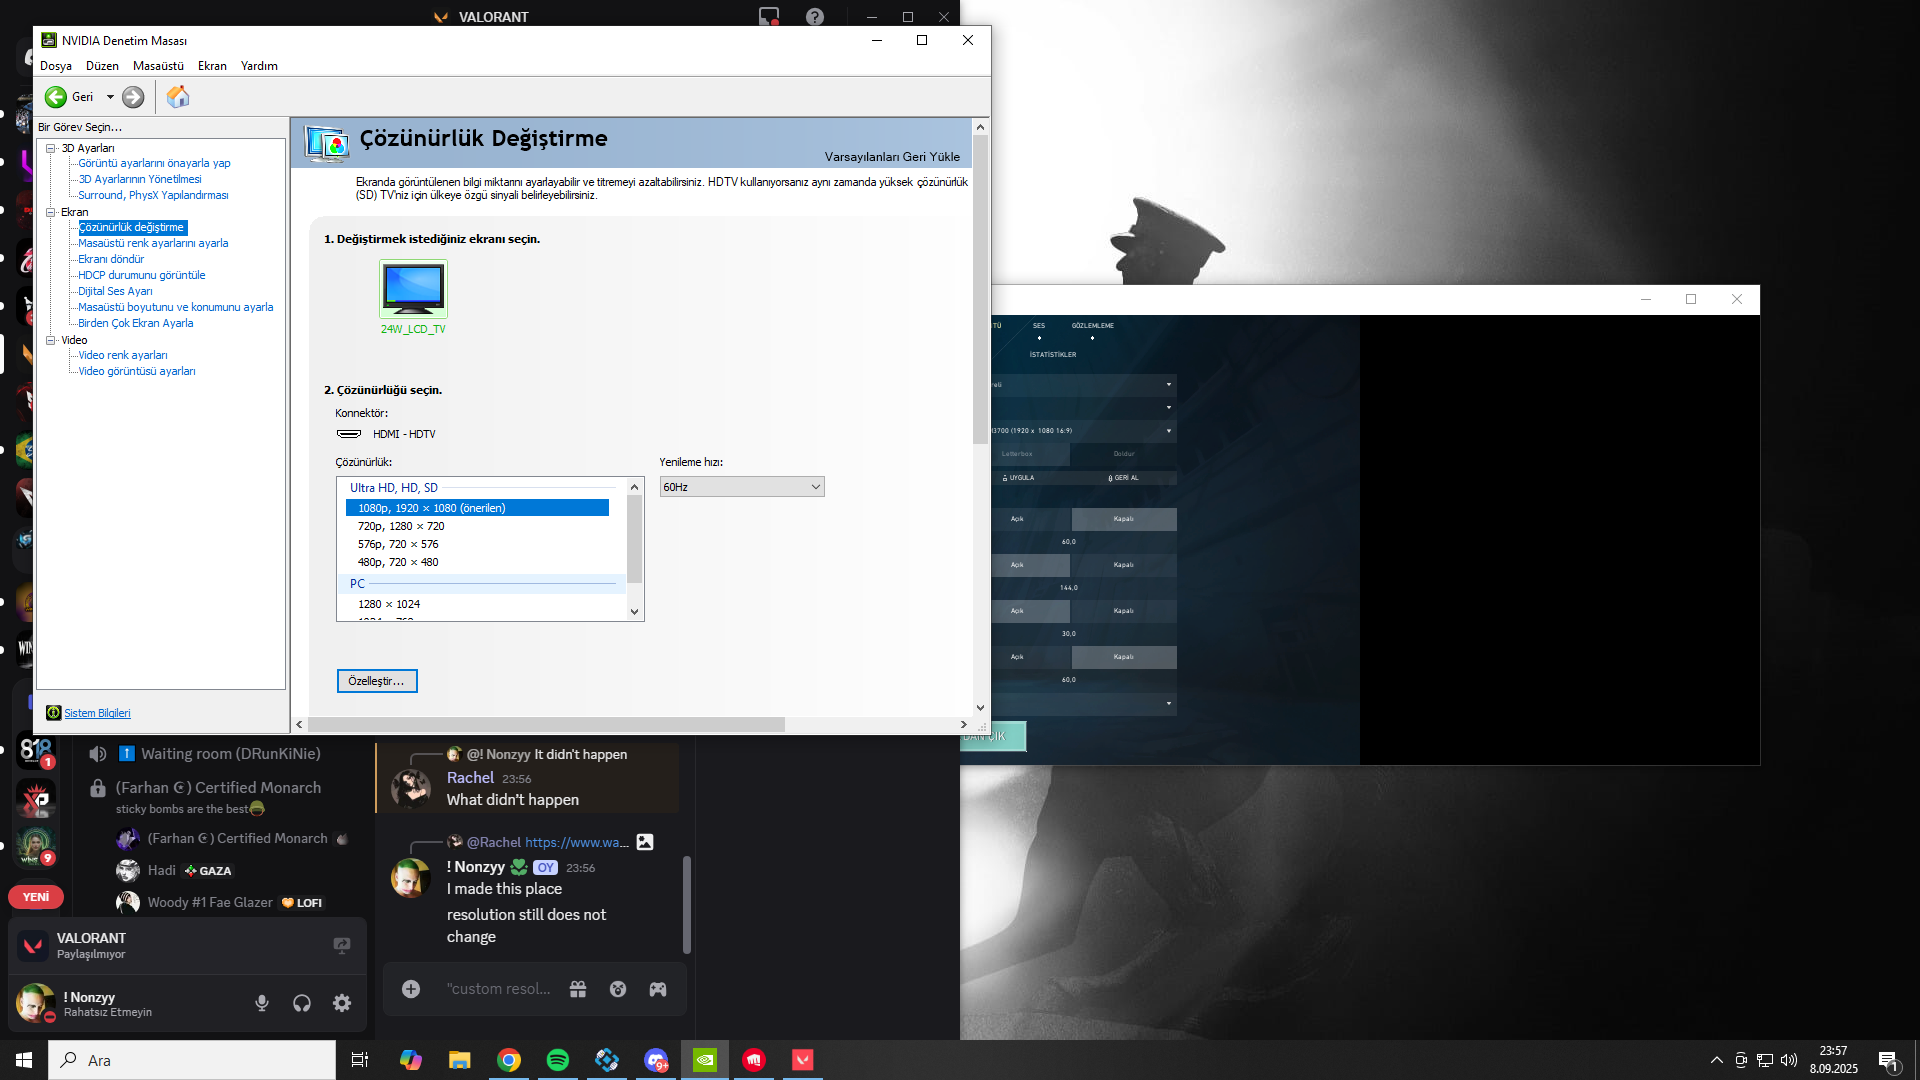Screen dimensions: 1920x1080
Task: Select 720p, 1280 × 720 resolution
Action: [x=401, y=526]
